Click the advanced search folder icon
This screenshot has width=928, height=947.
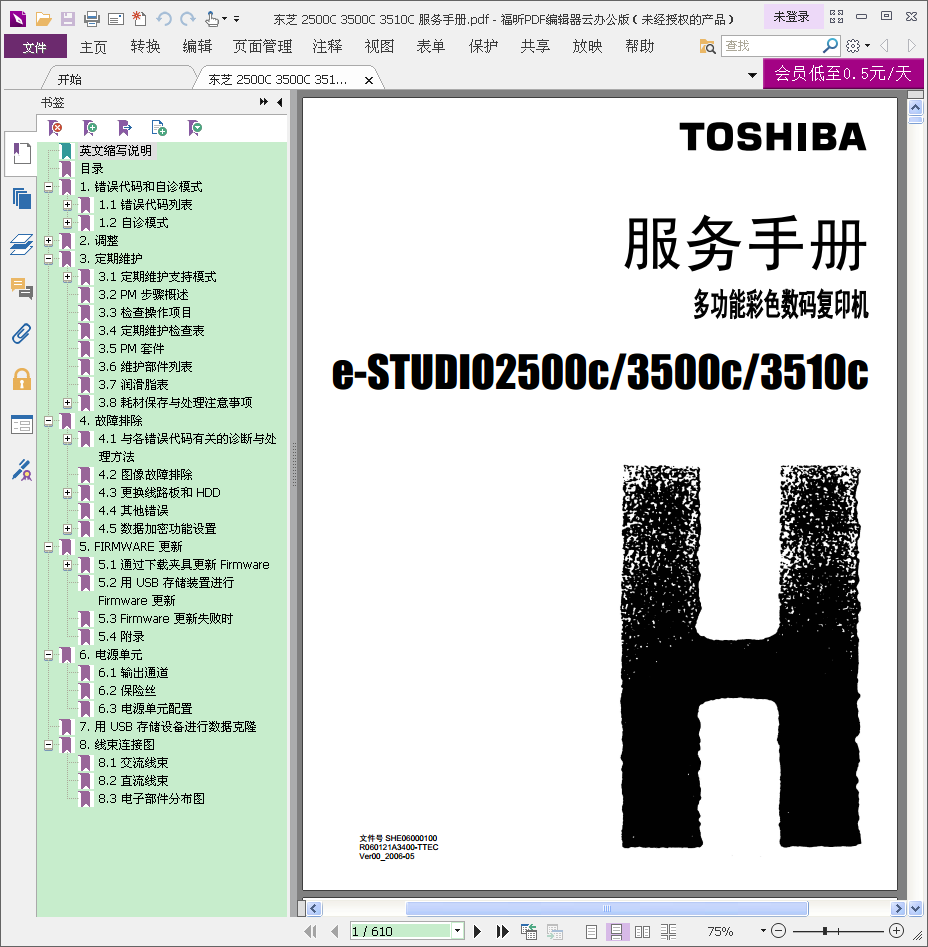coord(707,46)
